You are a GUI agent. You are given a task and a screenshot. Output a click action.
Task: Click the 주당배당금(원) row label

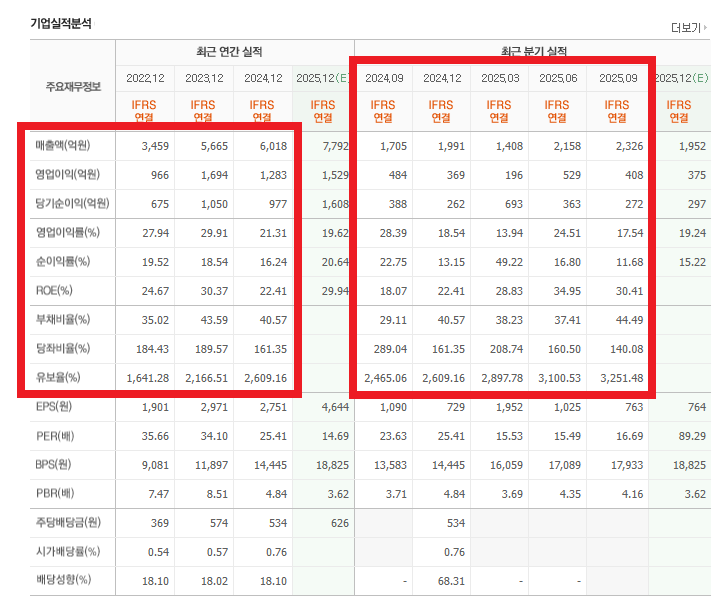point(66,522)
